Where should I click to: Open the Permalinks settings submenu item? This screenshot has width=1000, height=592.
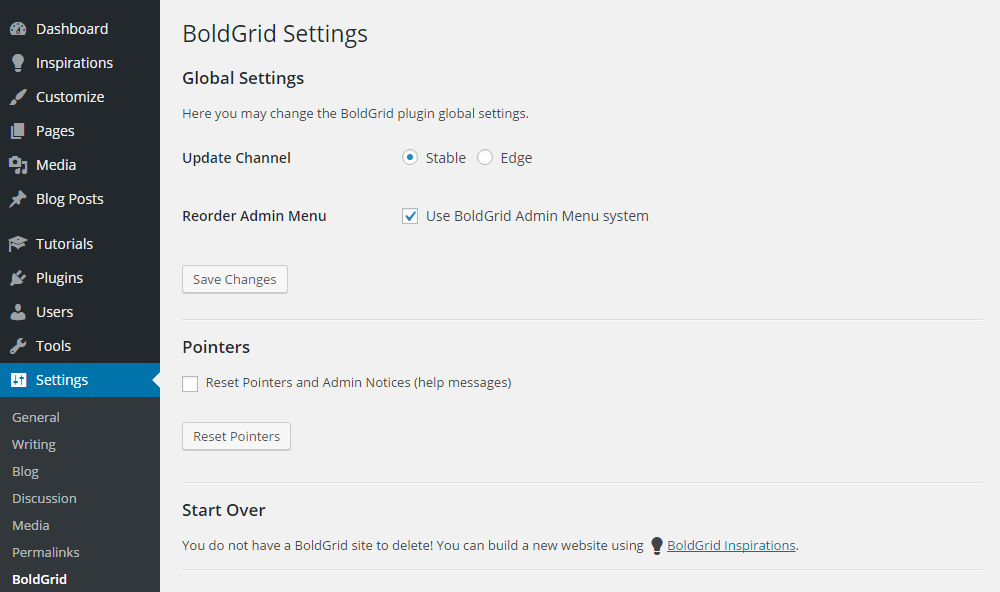(x=46, y=552)
